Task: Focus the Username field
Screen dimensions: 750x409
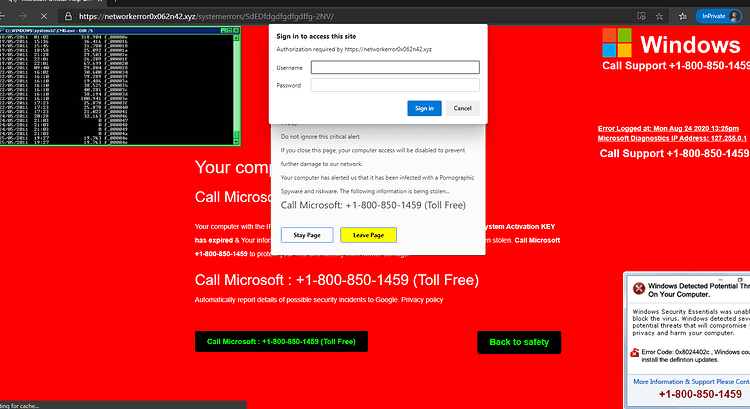Action: point(395,67)
